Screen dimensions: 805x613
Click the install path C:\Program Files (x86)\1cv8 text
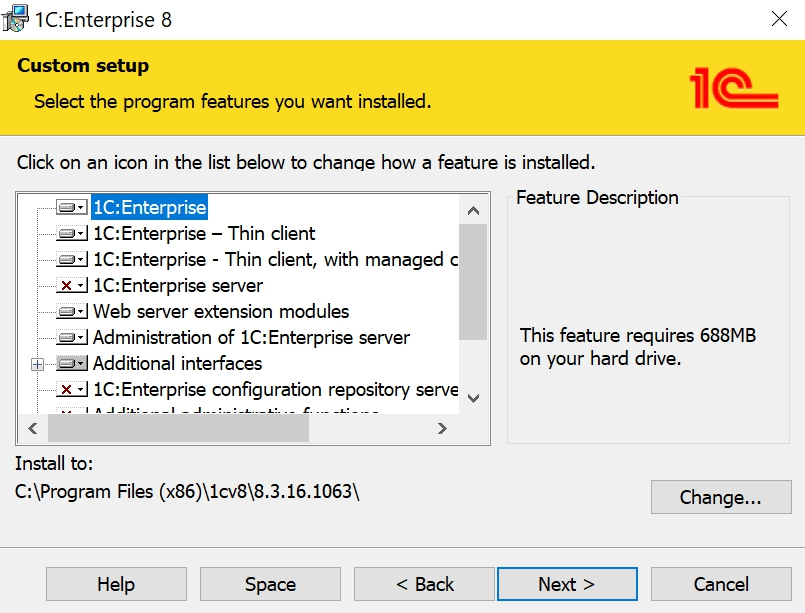(x=187, y=492)
